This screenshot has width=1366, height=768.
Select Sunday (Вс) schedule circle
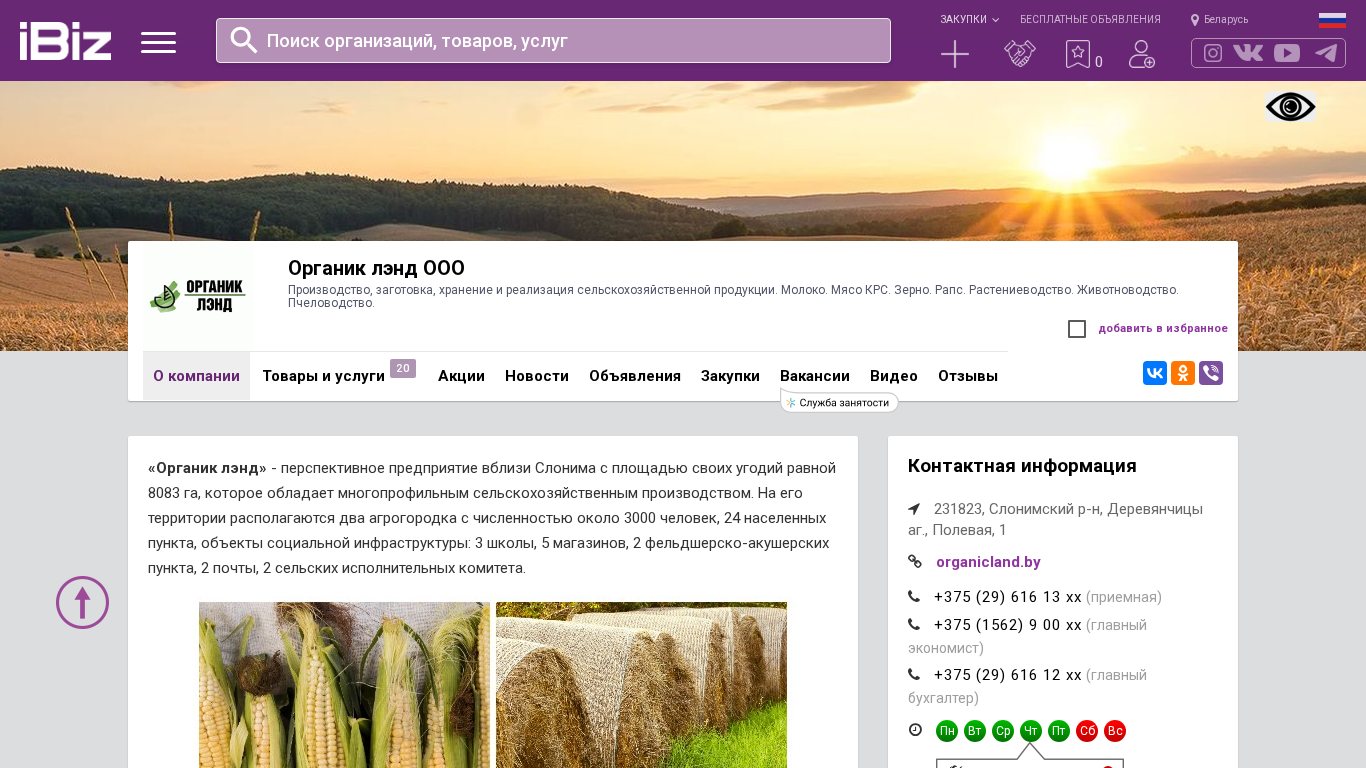(x=1115, y=731)
